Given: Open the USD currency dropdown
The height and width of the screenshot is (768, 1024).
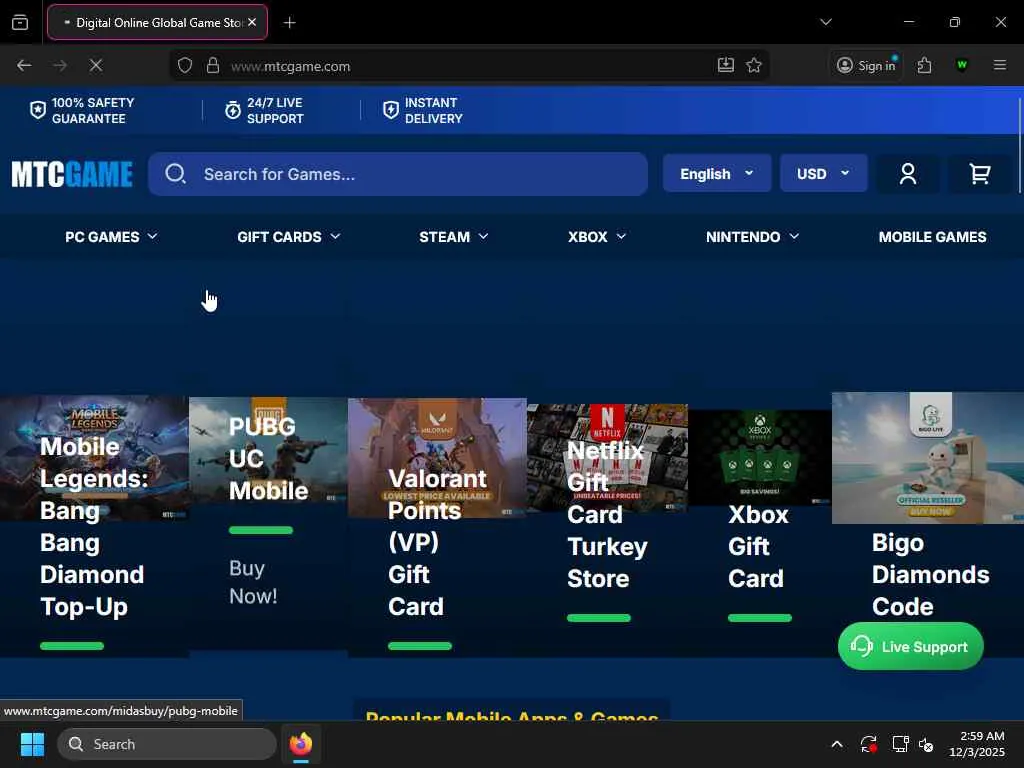Looking at the screenshot, I should pos(823,174).
